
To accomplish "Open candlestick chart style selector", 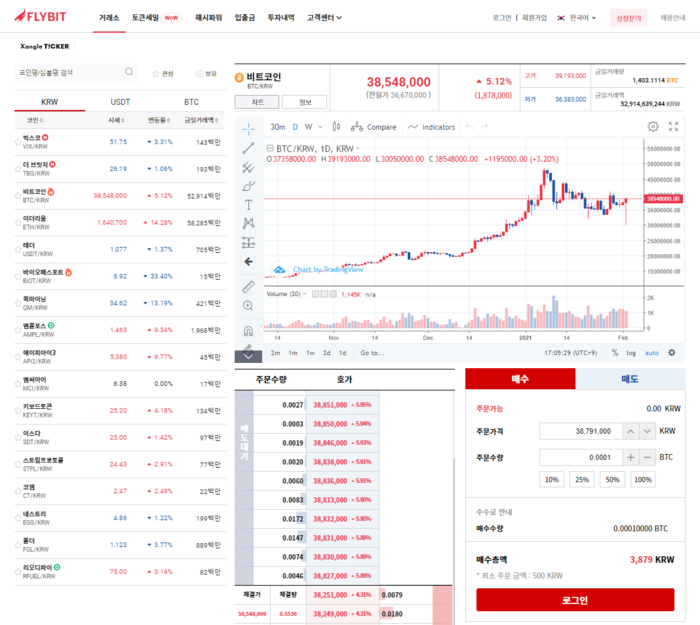I will click(336, 127).
